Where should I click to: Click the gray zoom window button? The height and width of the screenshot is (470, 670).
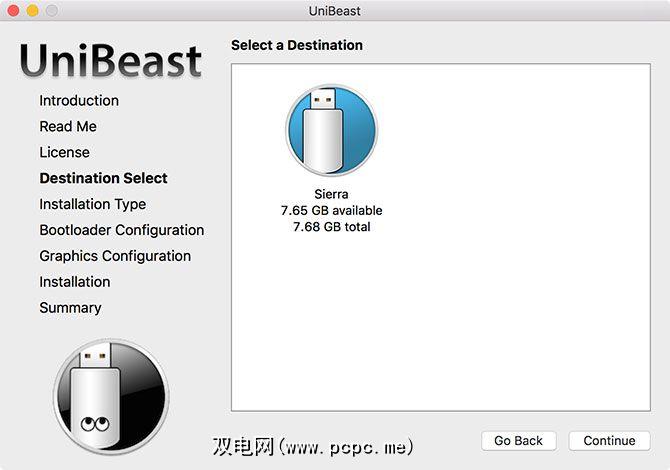[51, 11]
